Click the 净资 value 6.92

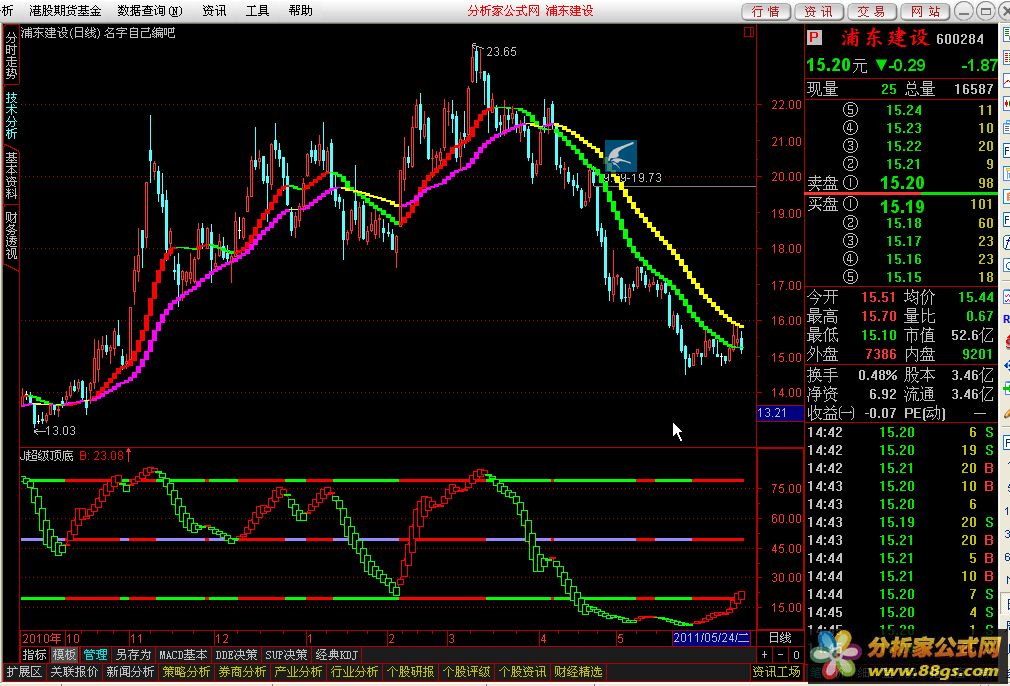882,394
